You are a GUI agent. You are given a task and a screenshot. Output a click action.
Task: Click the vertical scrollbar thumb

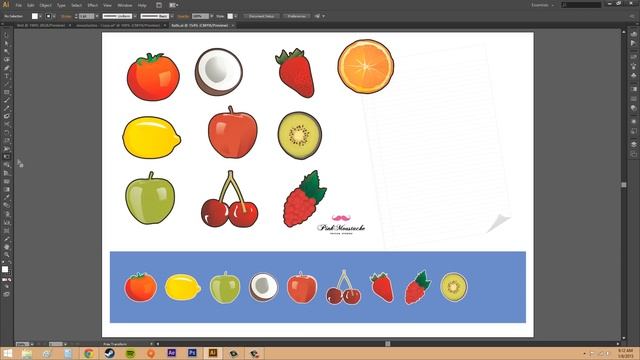[x=624, y=184]
